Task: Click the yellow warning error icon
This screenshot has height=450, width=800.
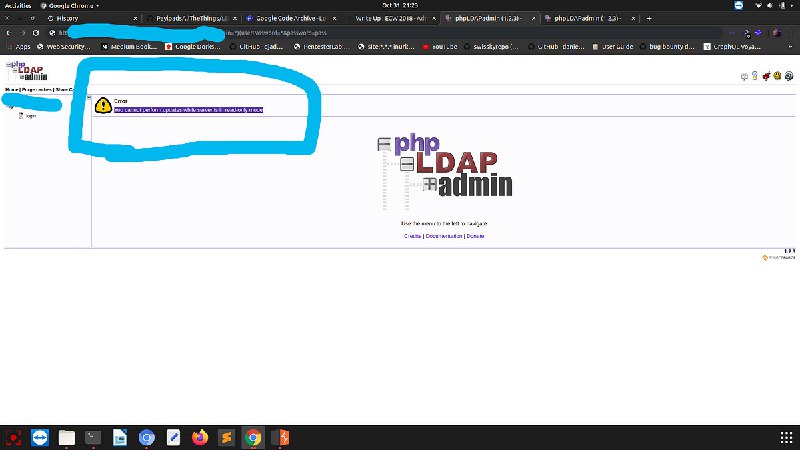Action: coord(103,105)
